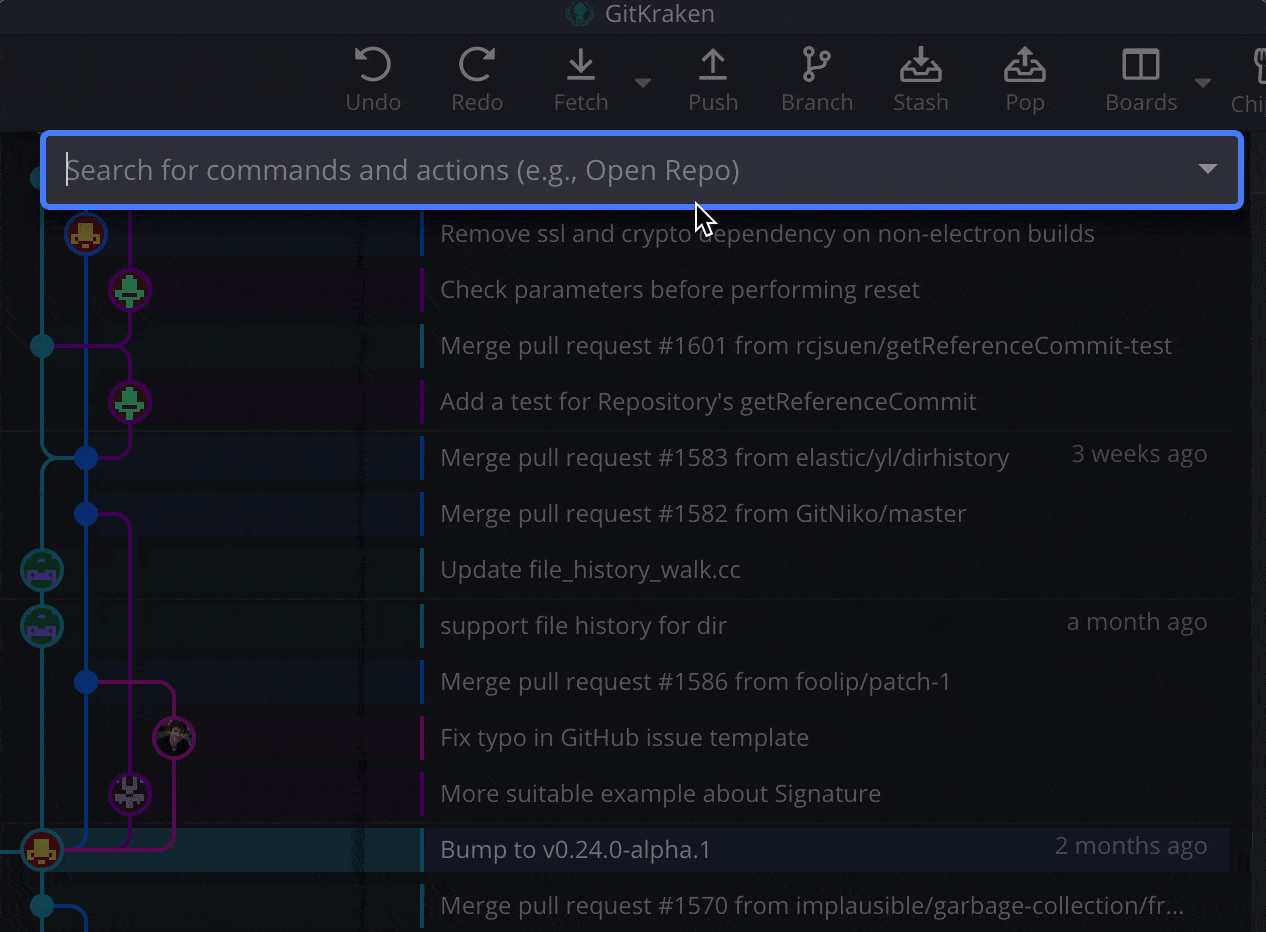The width and height of the screenshot is (1266, 932).
Task: Click the Redo toolbar icon
Action: tap(477, 66)
